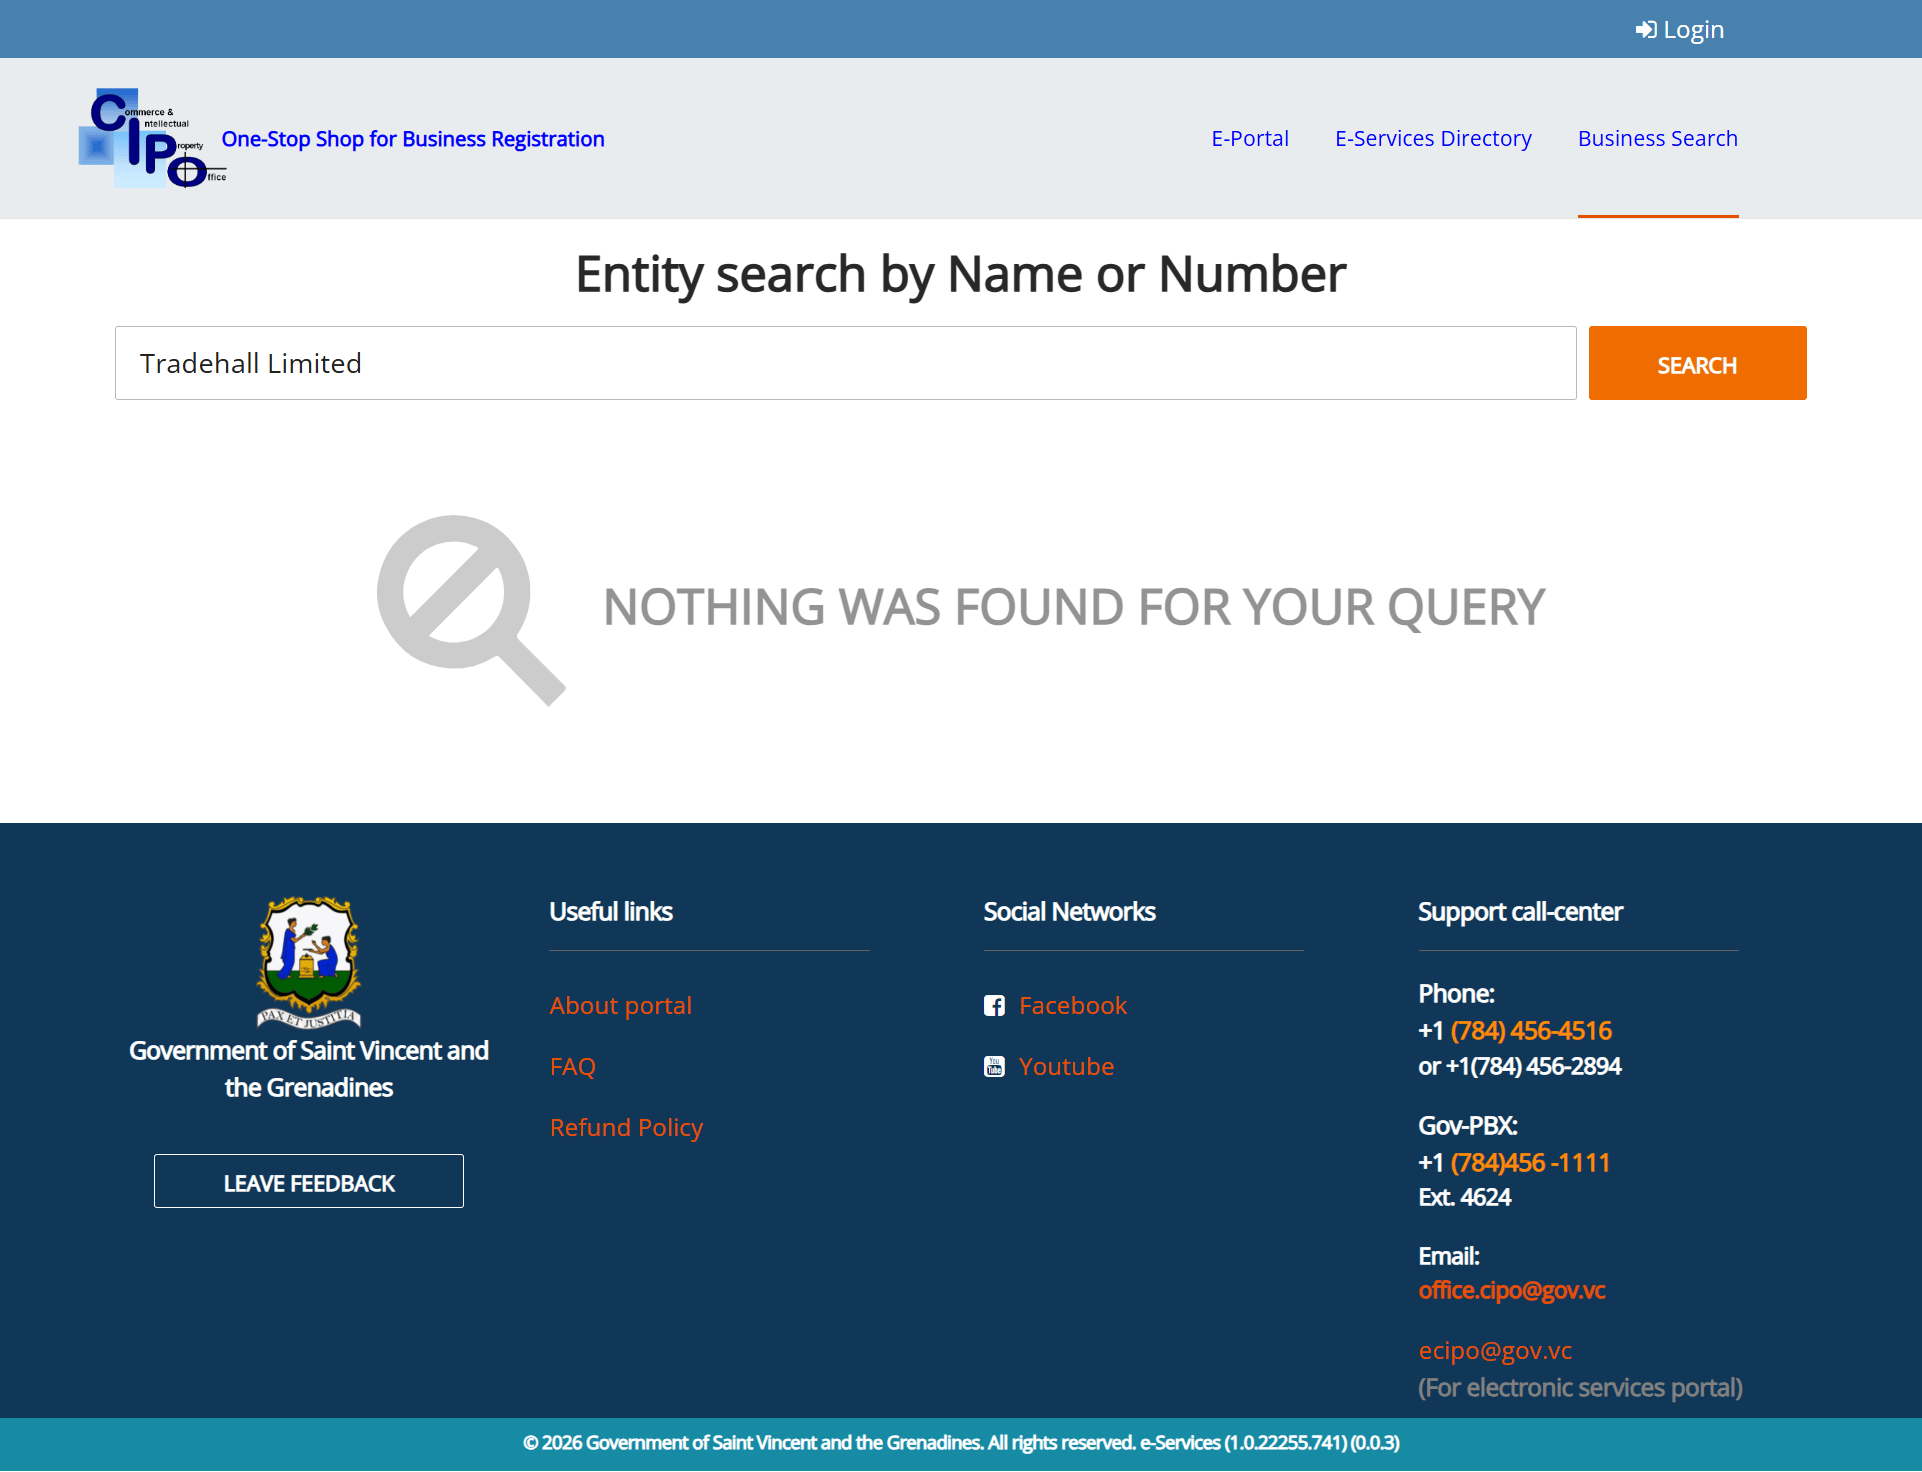Open the E-Portal menu item
The height and width of the screenshot is (1472, 1922).
pyautogui.click(x=1250, y=138)
